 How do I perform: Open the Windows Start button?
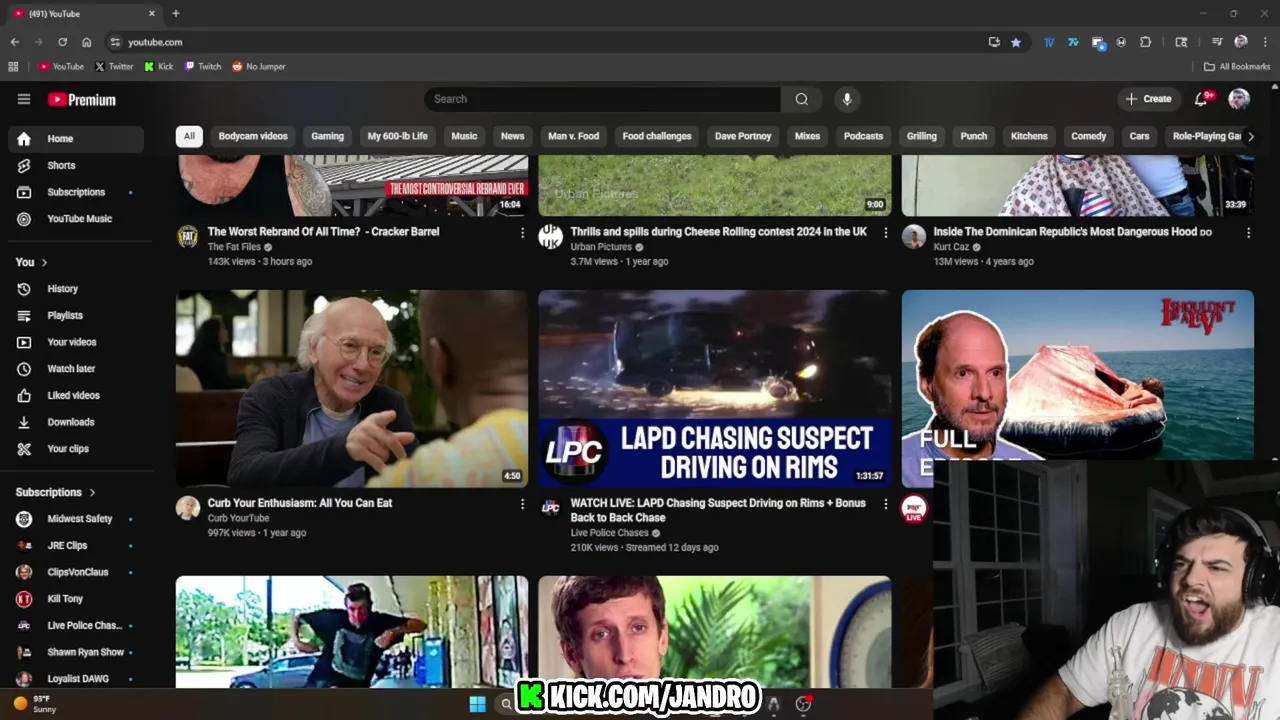click(x=478, y=704)
